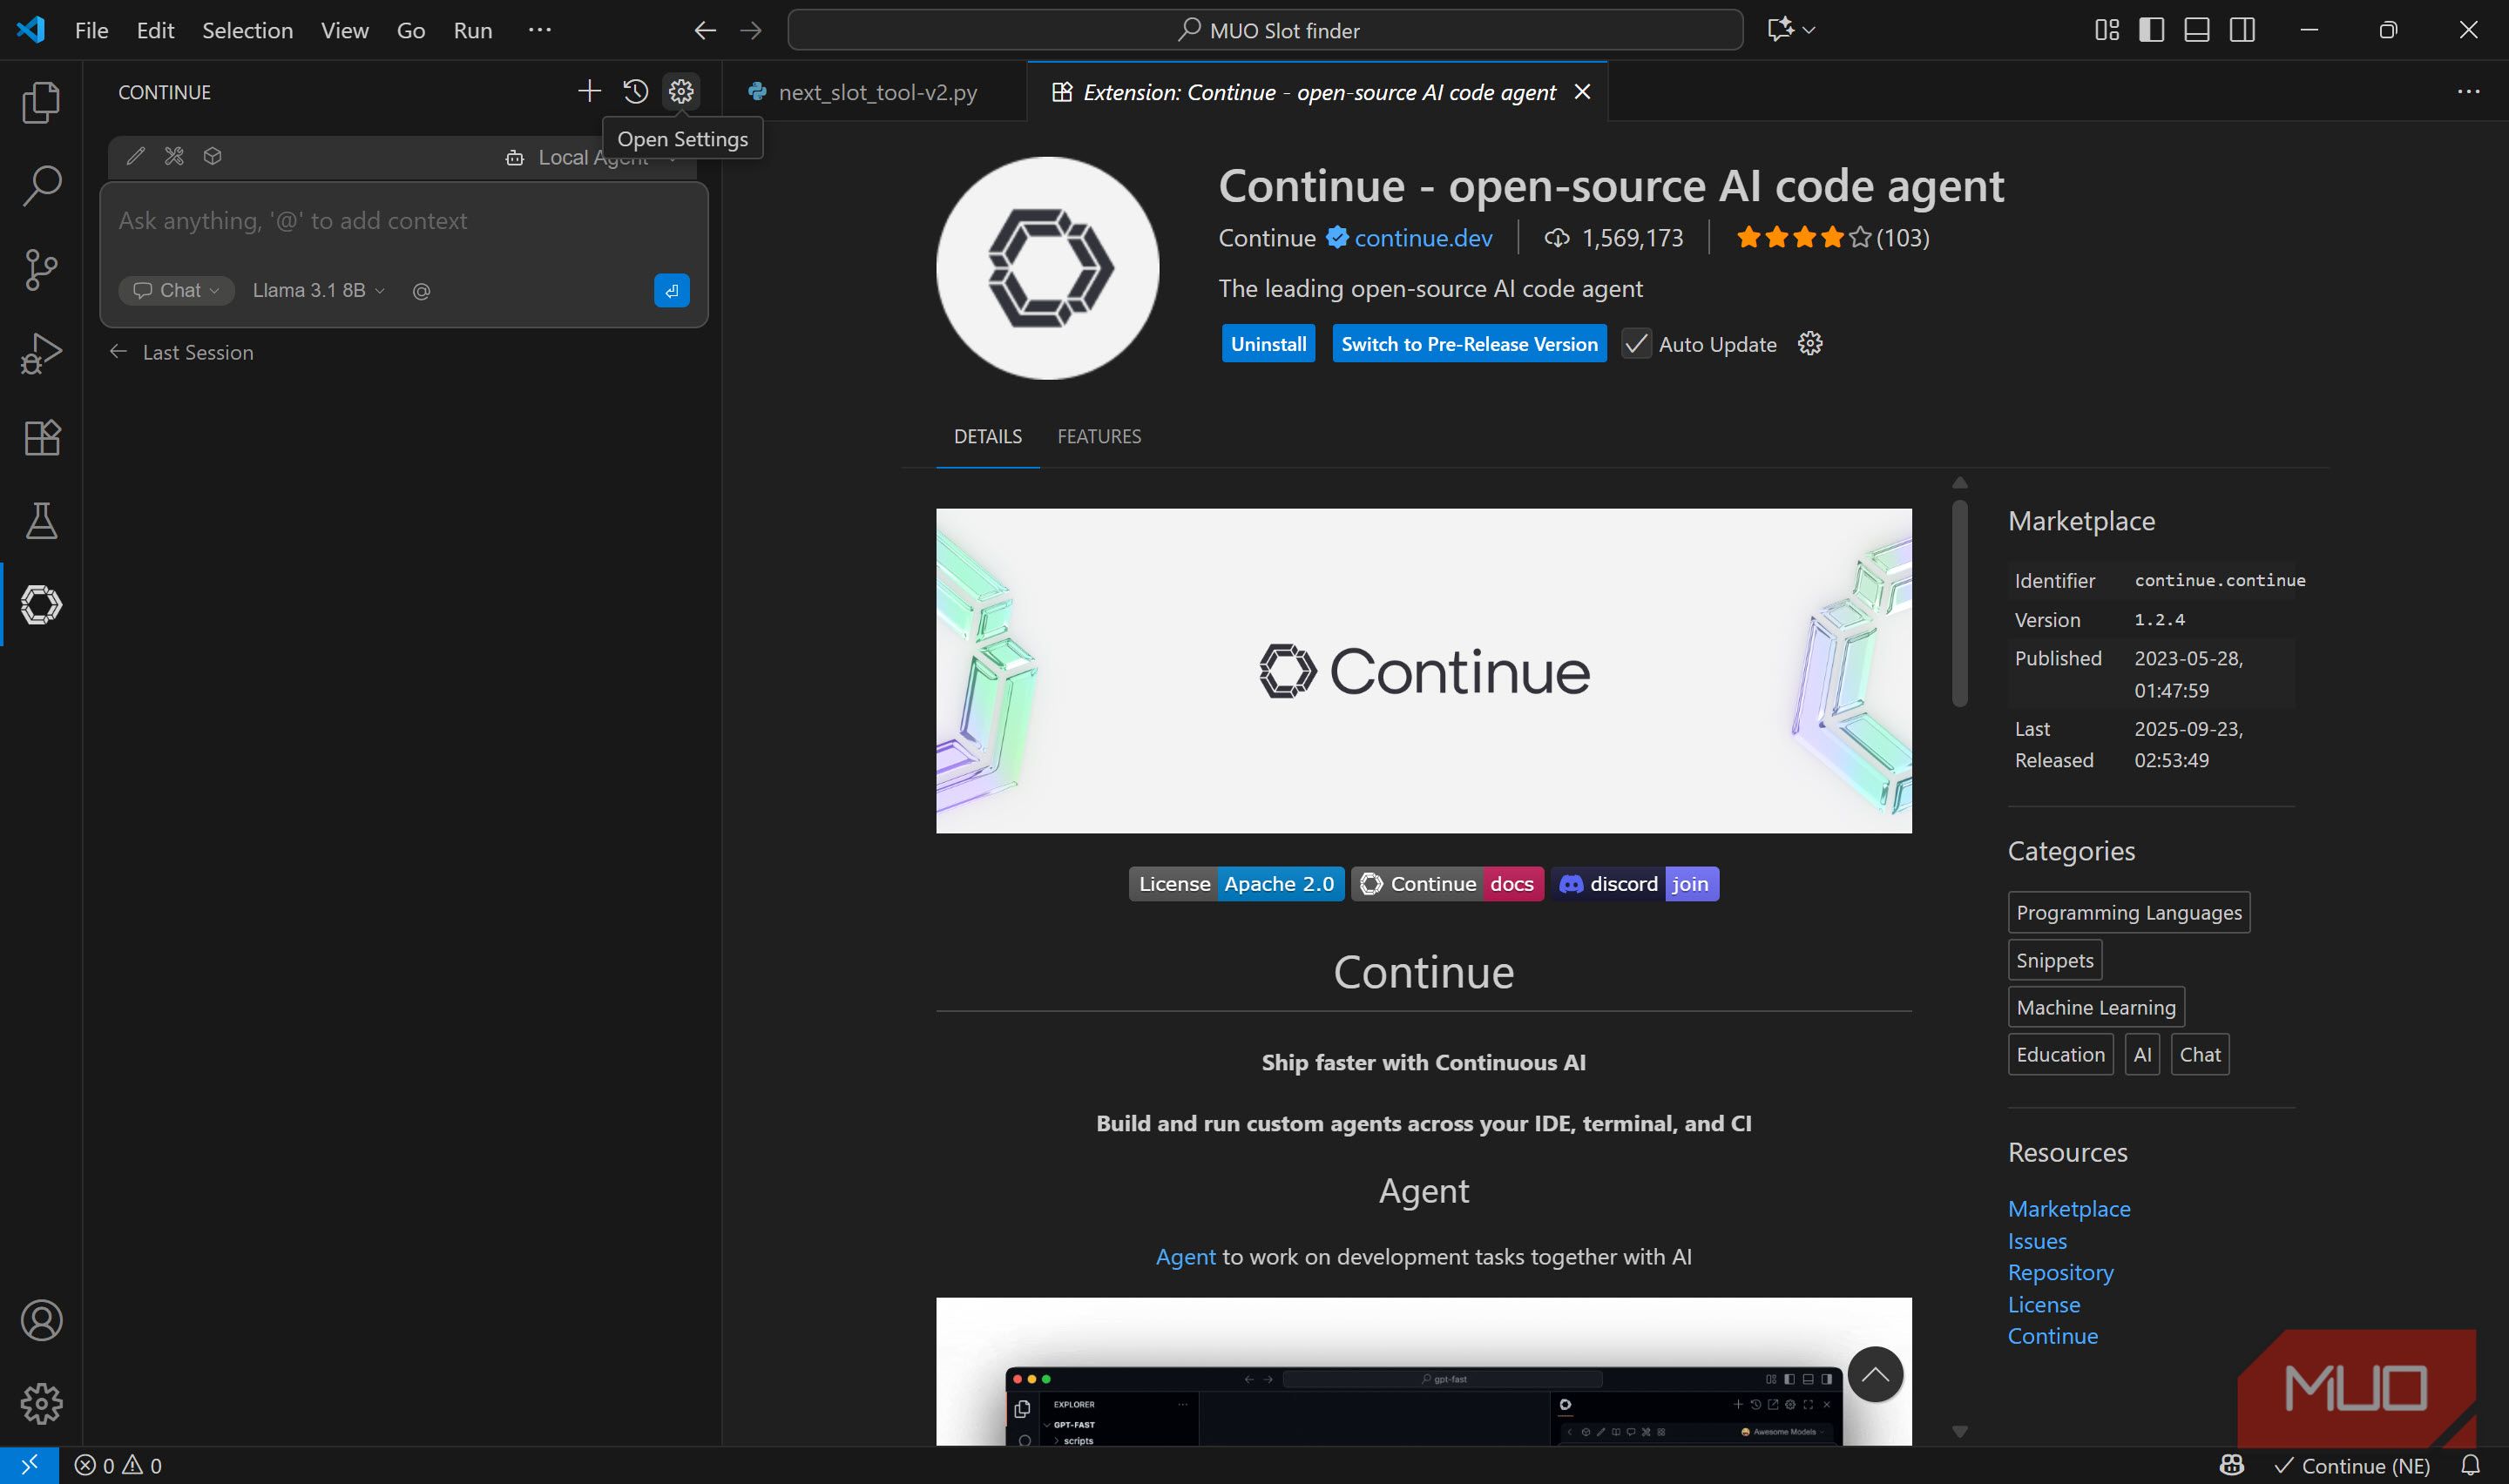Click the Programming Languages category
The height and width of the screenshot is (1484, 2509).
2129,912
